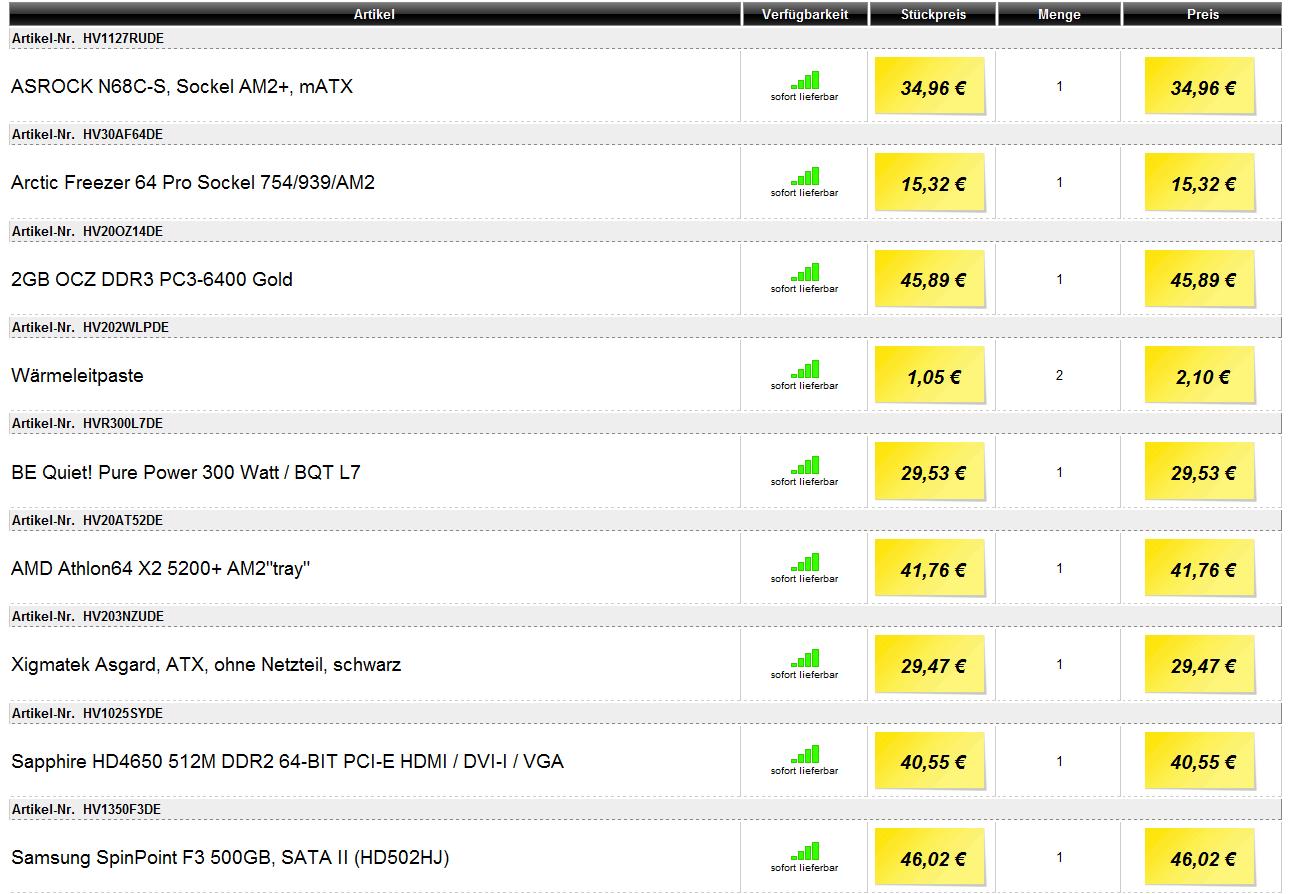Click quantity 1 in the AMD Athlon64 row
This screenshot has height=894, width=1289.
1059,568
